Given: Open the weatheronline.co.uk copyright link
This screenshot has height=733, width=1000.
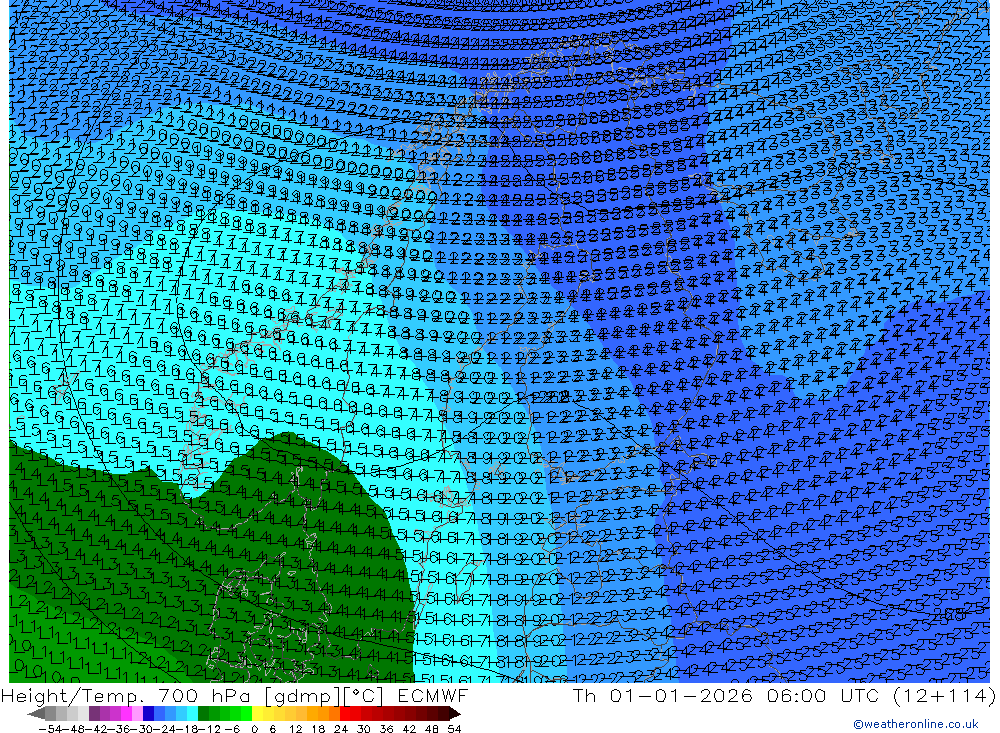Looking at the screenshot, I should tap(915, 724).
